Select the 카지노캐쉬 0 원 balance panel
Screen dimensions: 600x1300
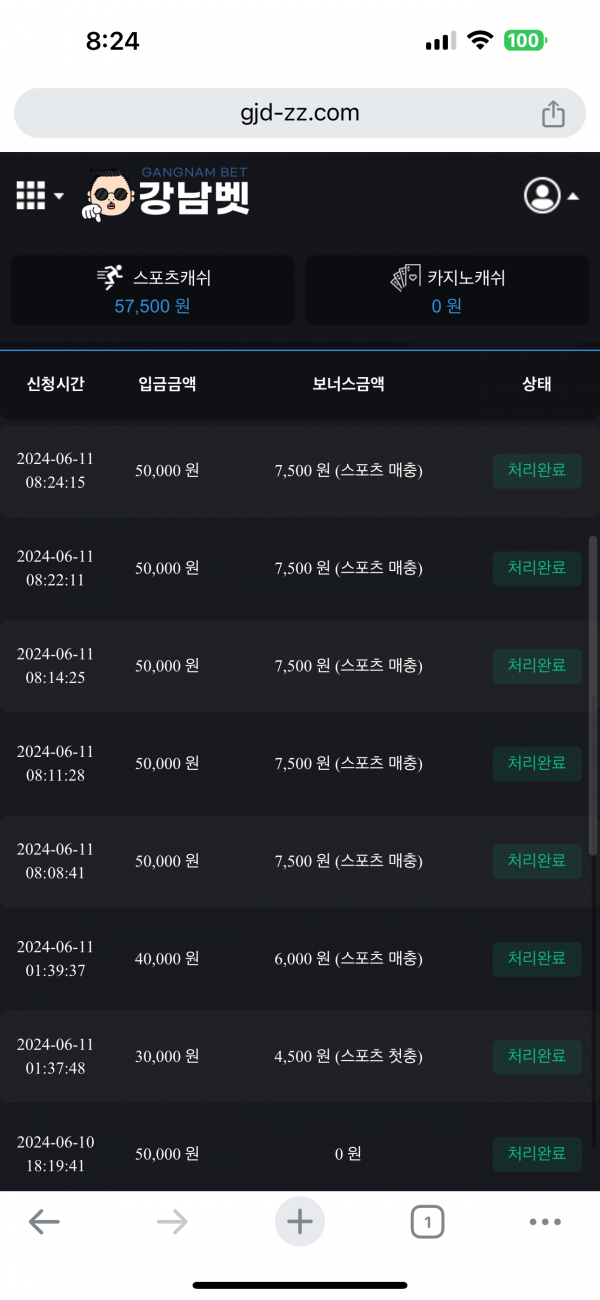446,290
